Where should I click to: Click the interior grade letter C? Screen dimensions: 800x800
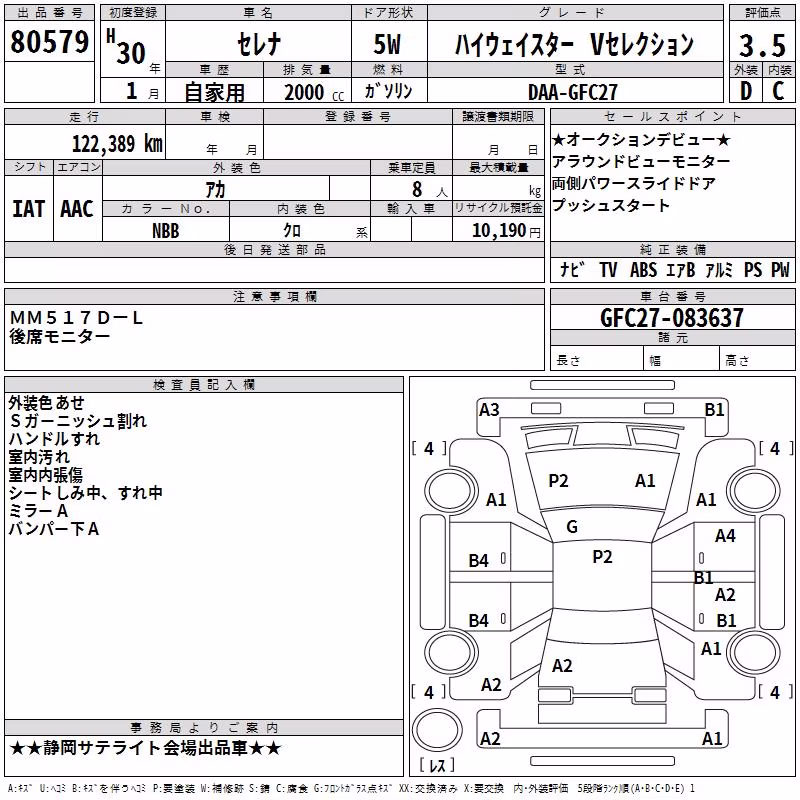(x=778, y=91)
